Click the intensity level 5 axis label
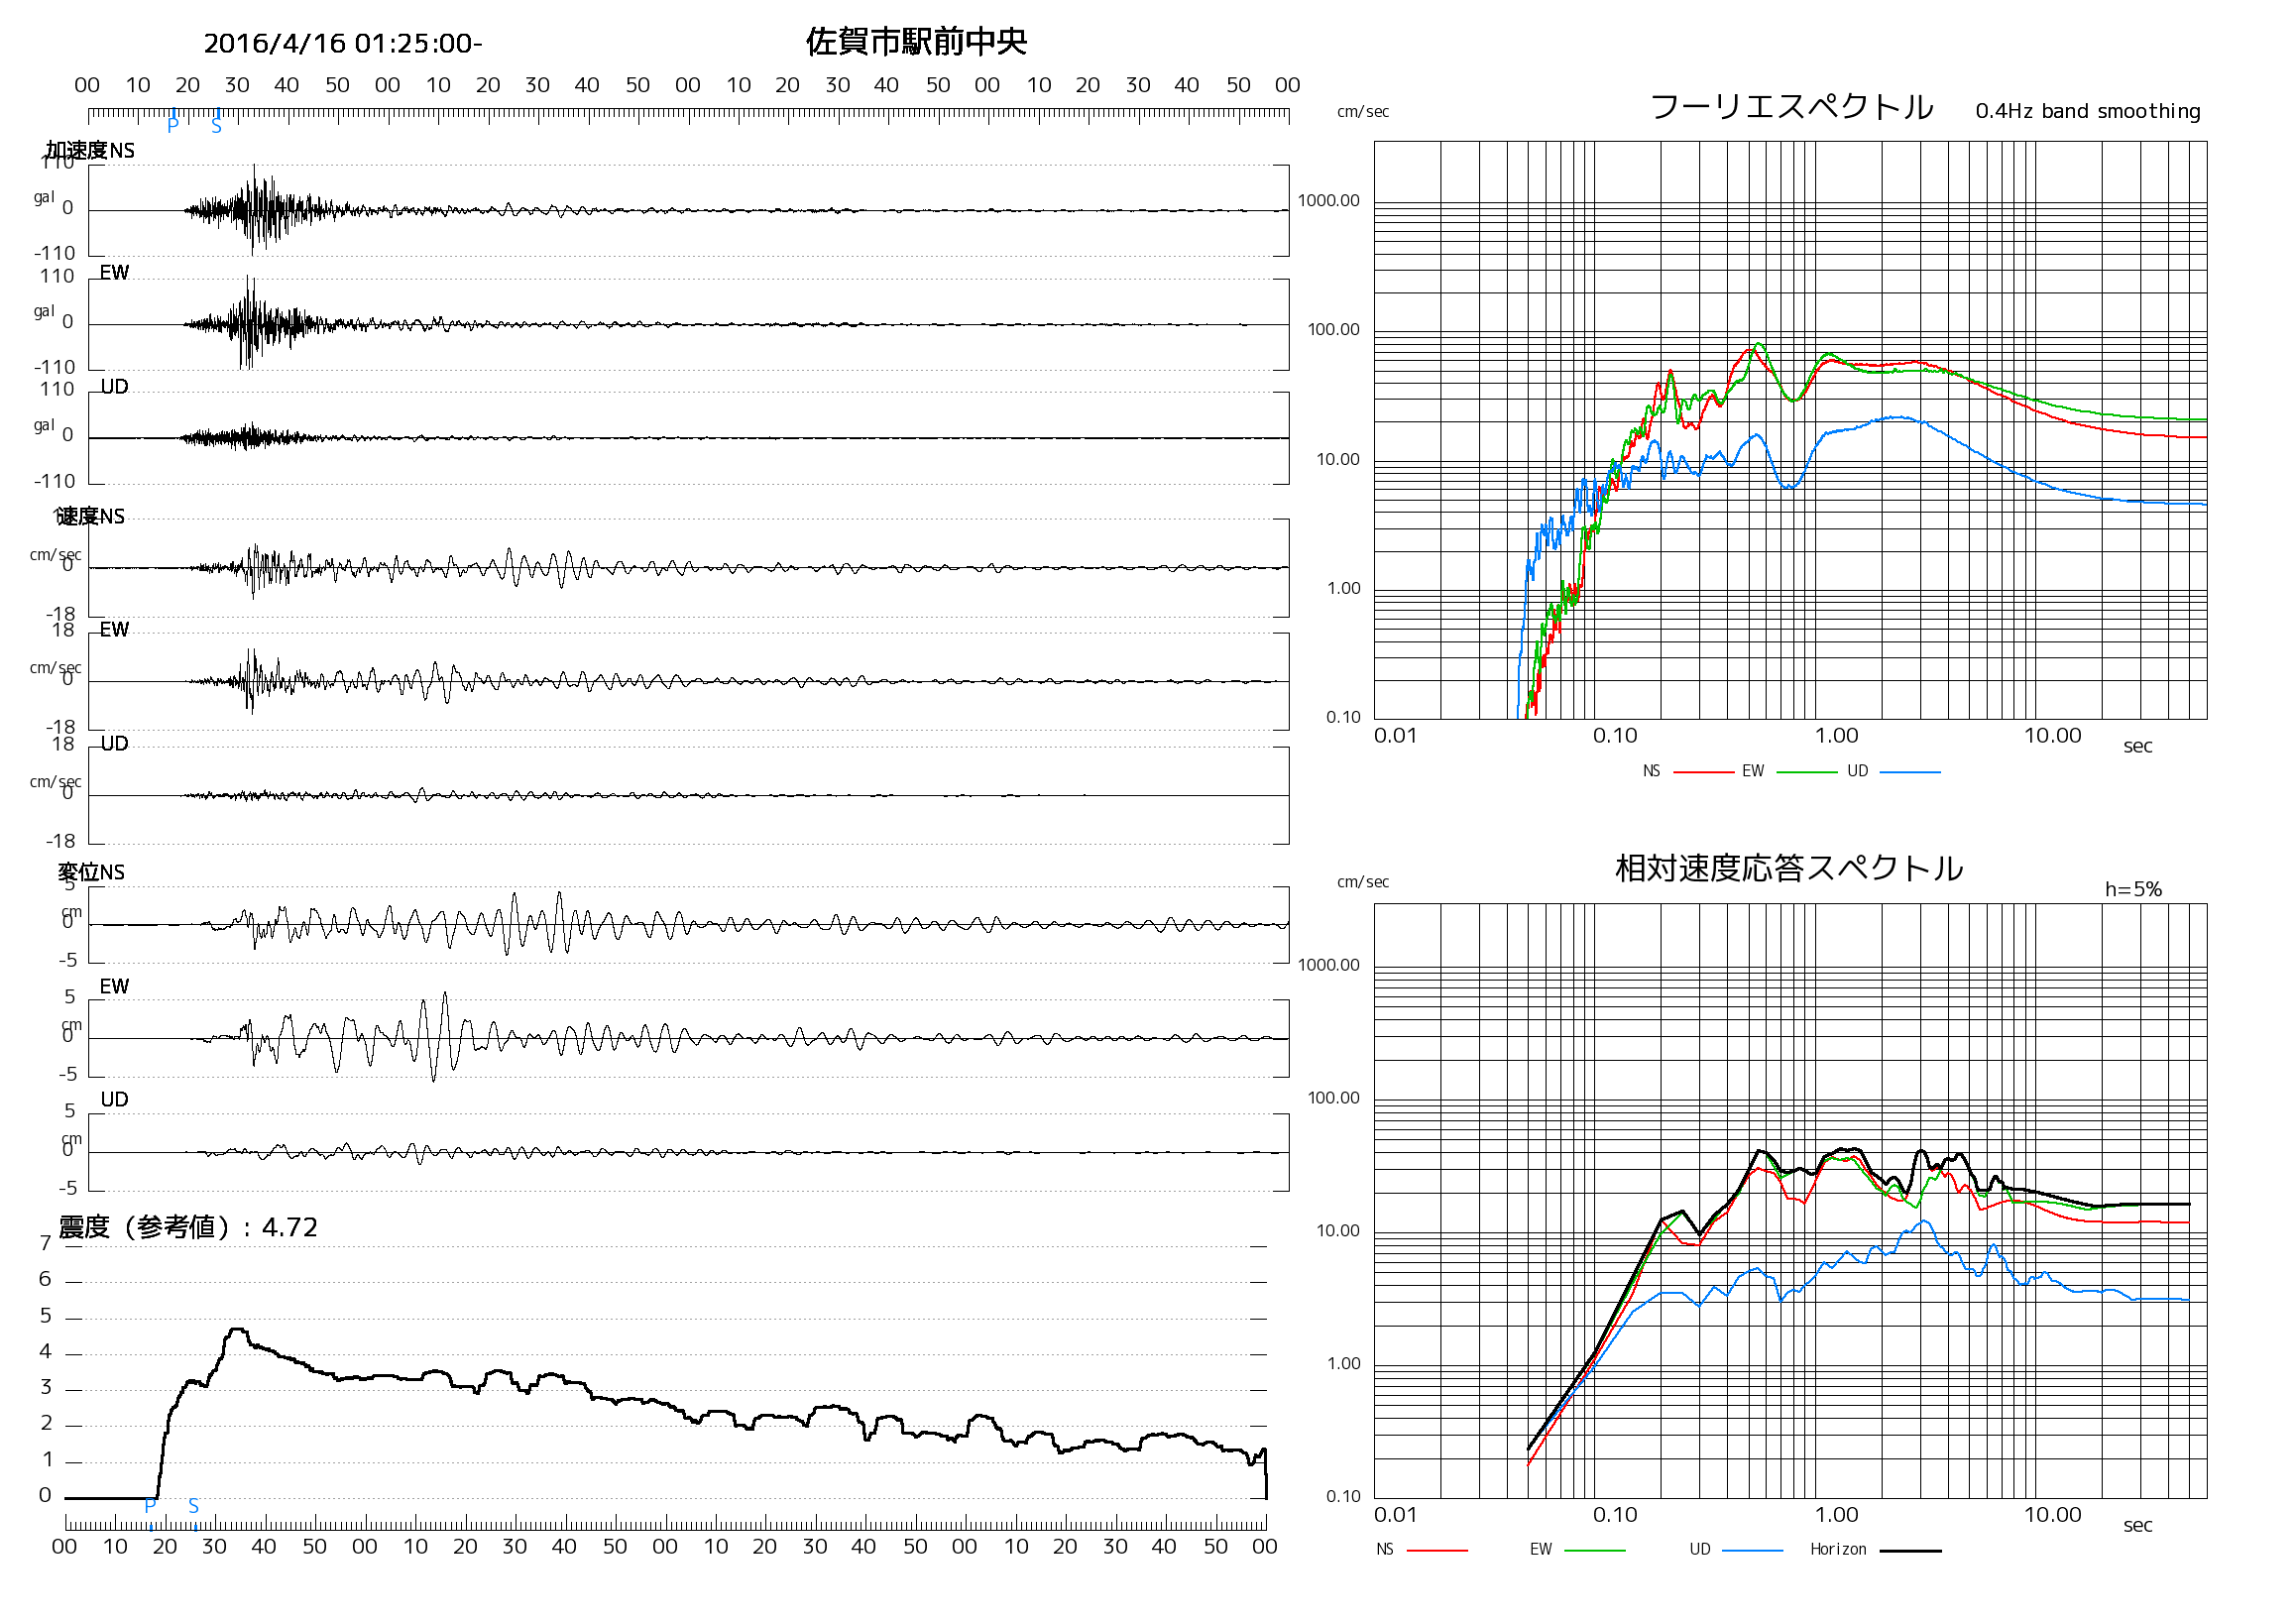Viewport: 2296px width, 1623px height. click(x=45, y=1316)
